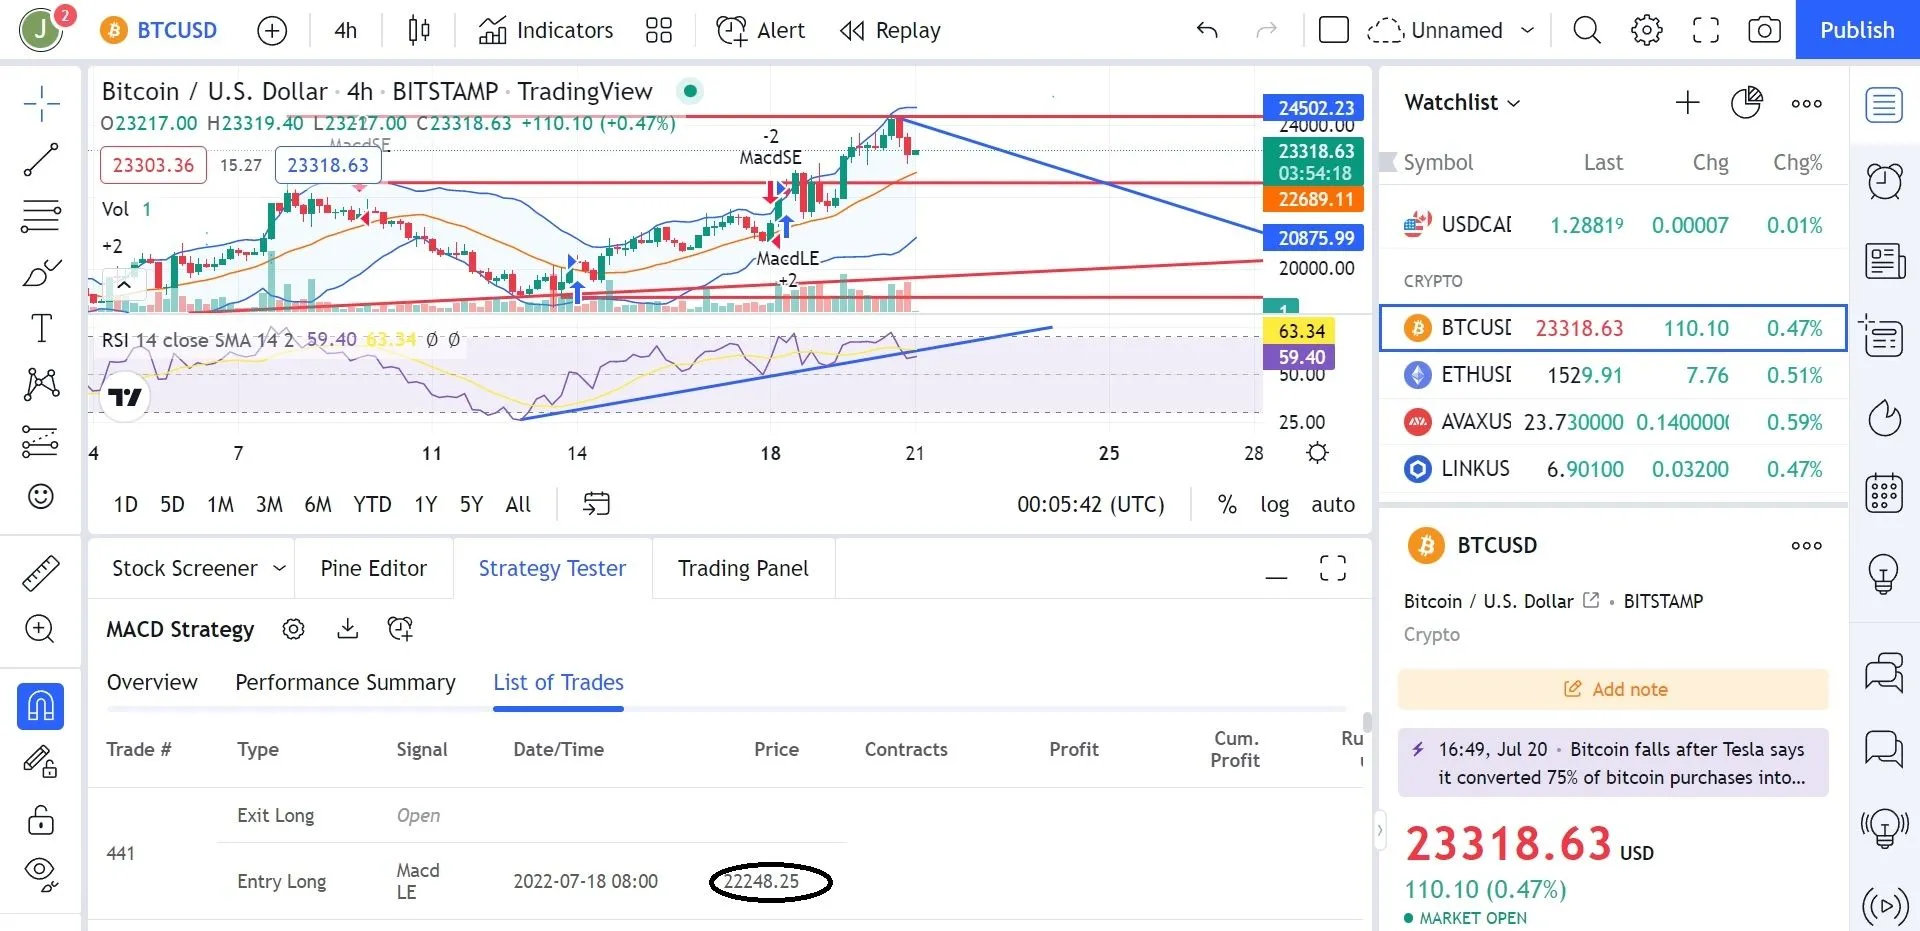Change the 4h chart interval
The image size is (1920, 931).
point(345,31)
